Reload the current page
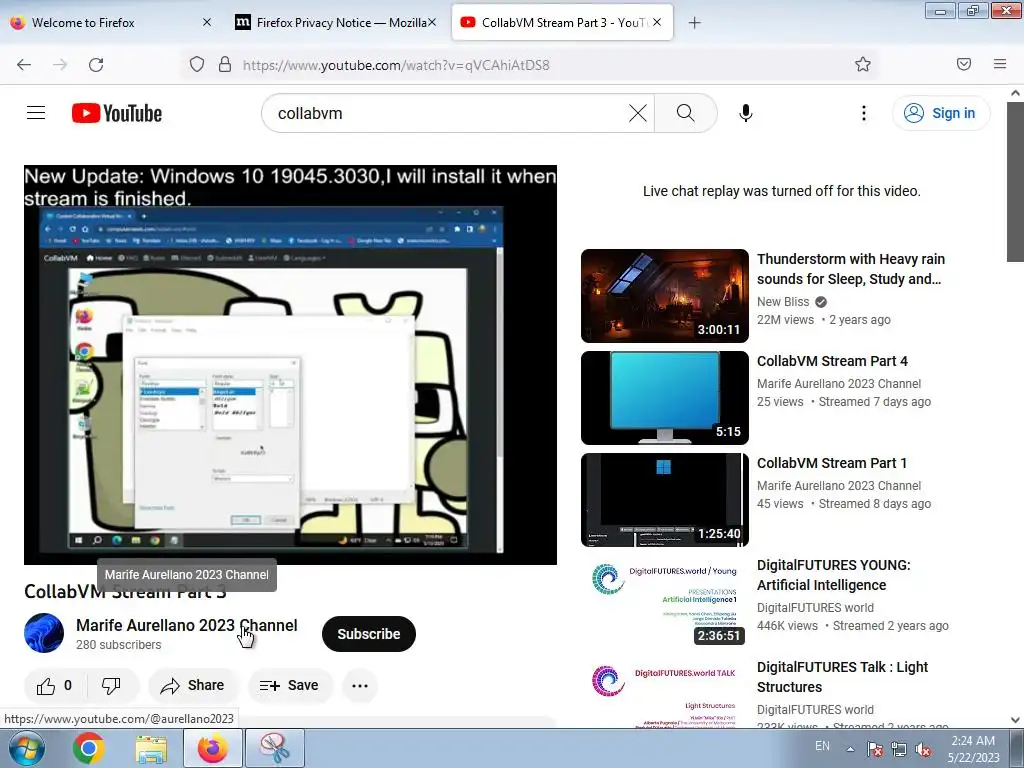Viewport: 1024px width, 768px height. [96, 65]
